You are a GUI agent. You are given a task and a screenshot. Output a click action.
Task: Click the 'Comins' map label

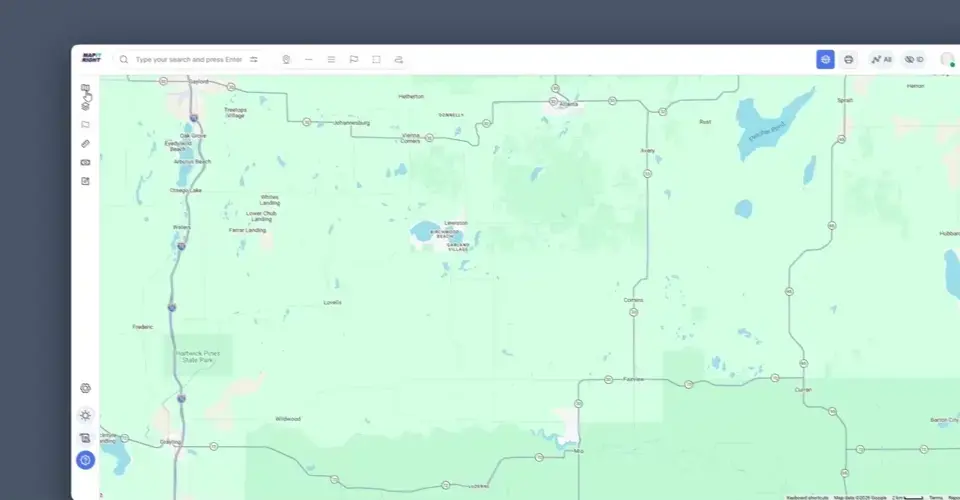[x=634, y=300]
